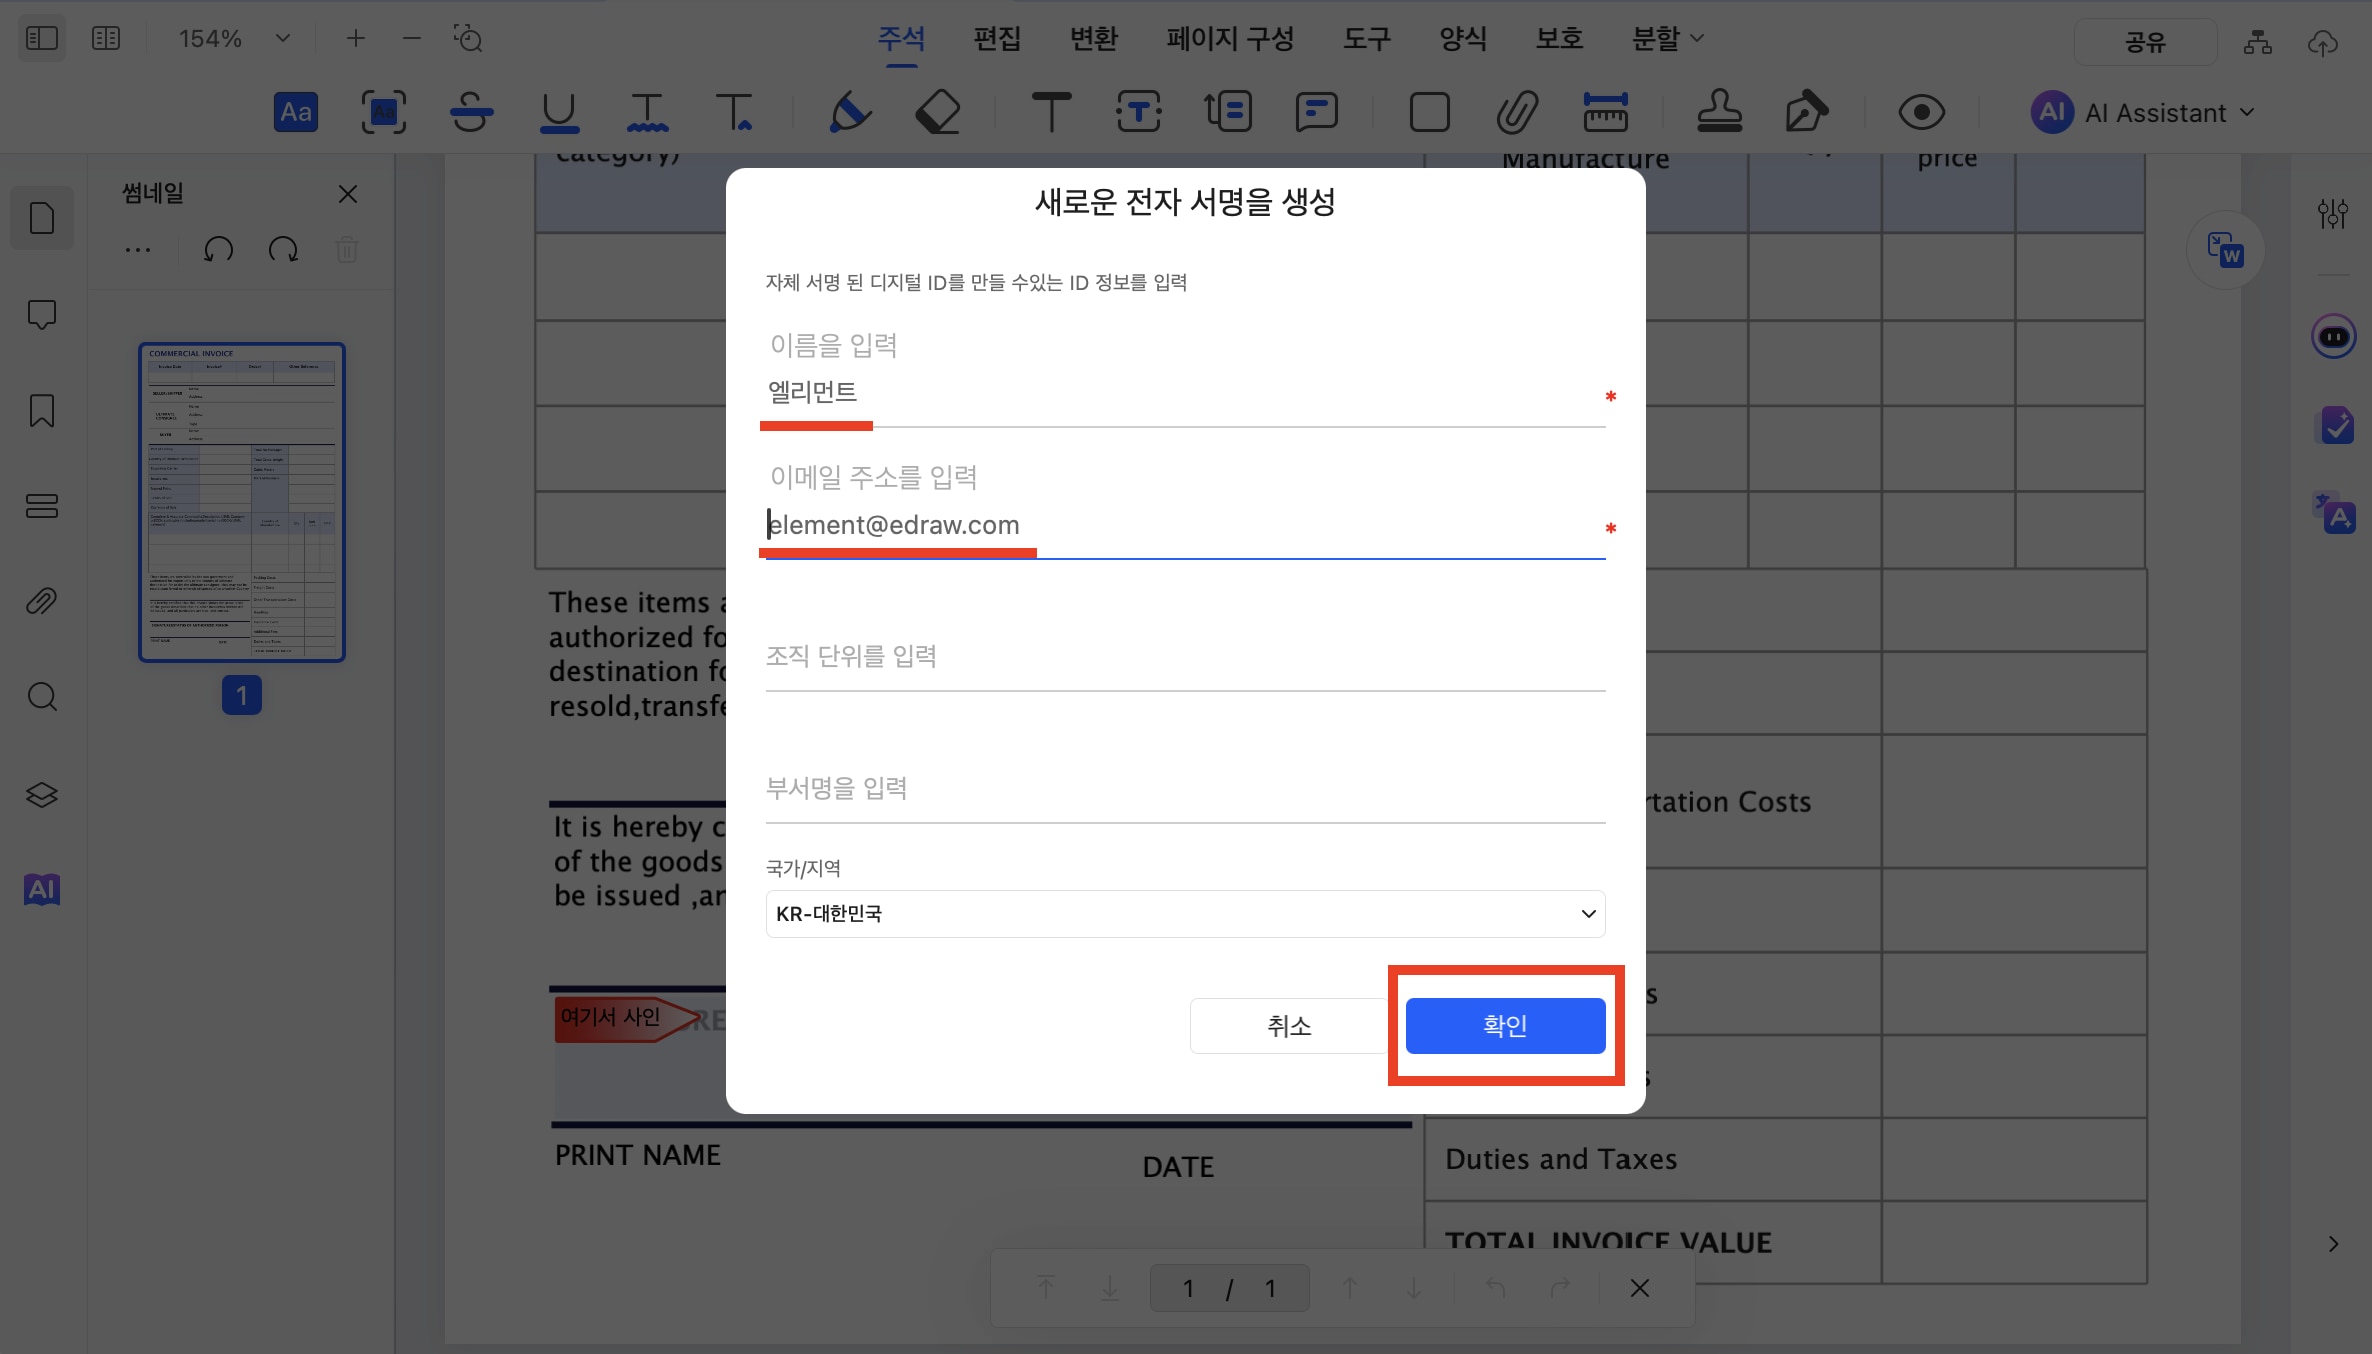Switch to two-page reading view icon

pos(106,39)
